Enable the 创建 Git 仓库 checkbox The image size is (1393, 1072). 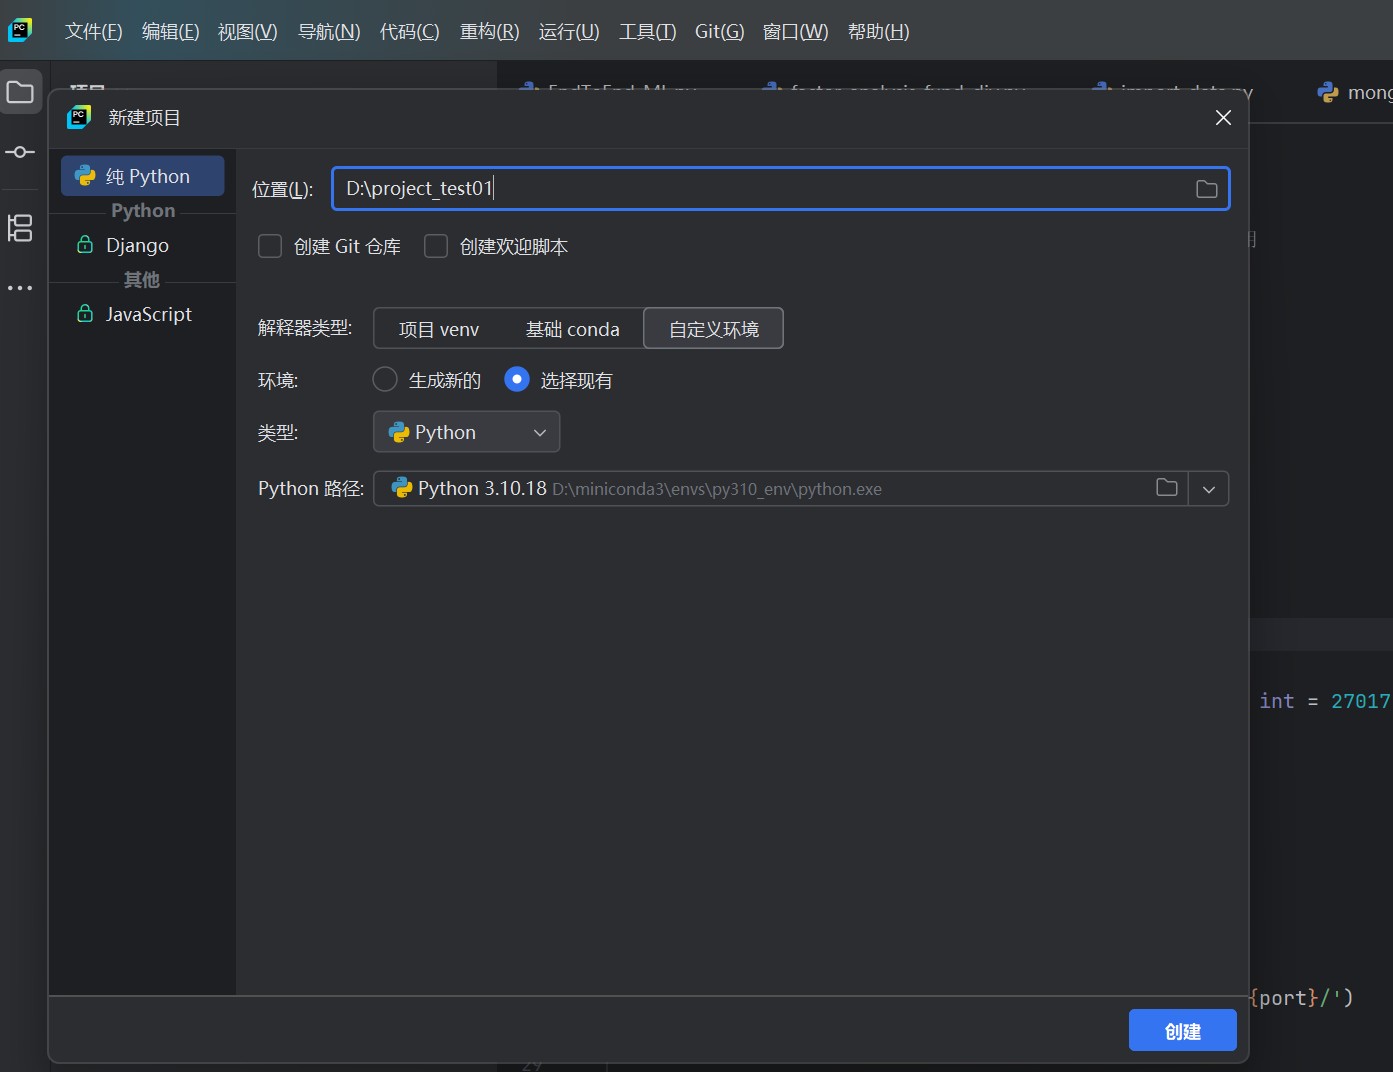(x=270, y=246)
